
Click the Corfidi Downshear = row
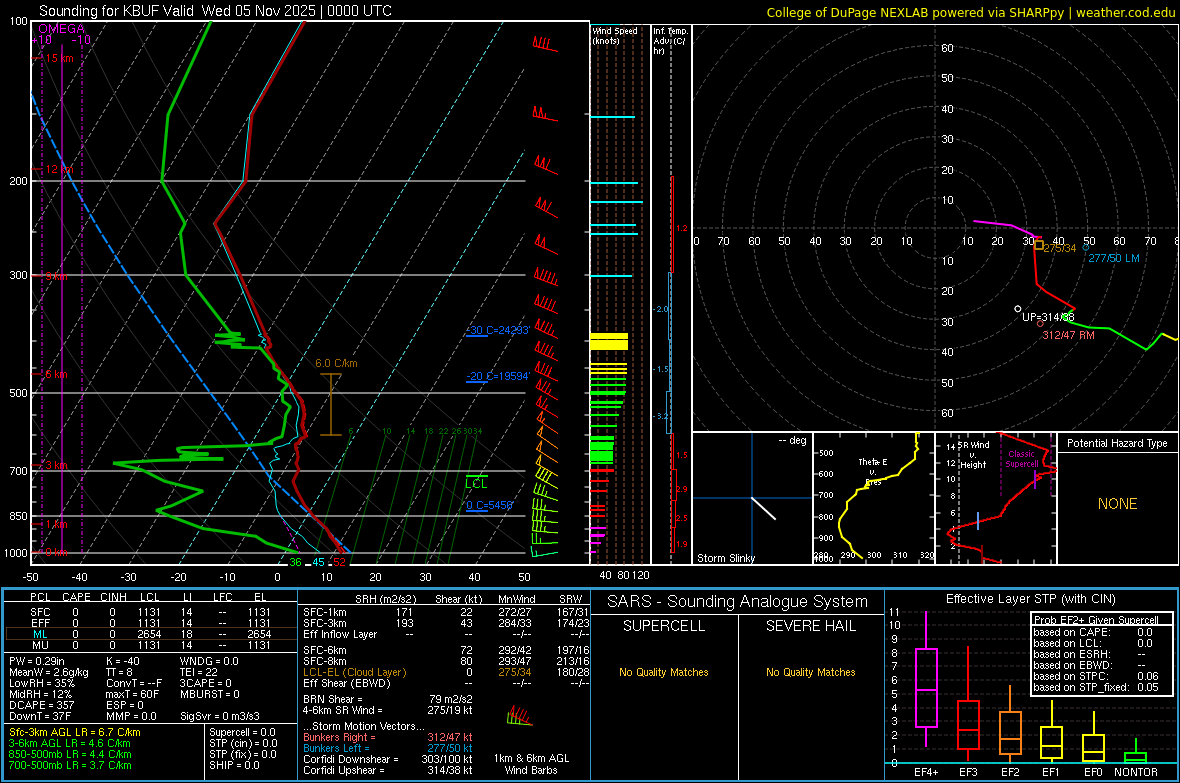(388, 759)
